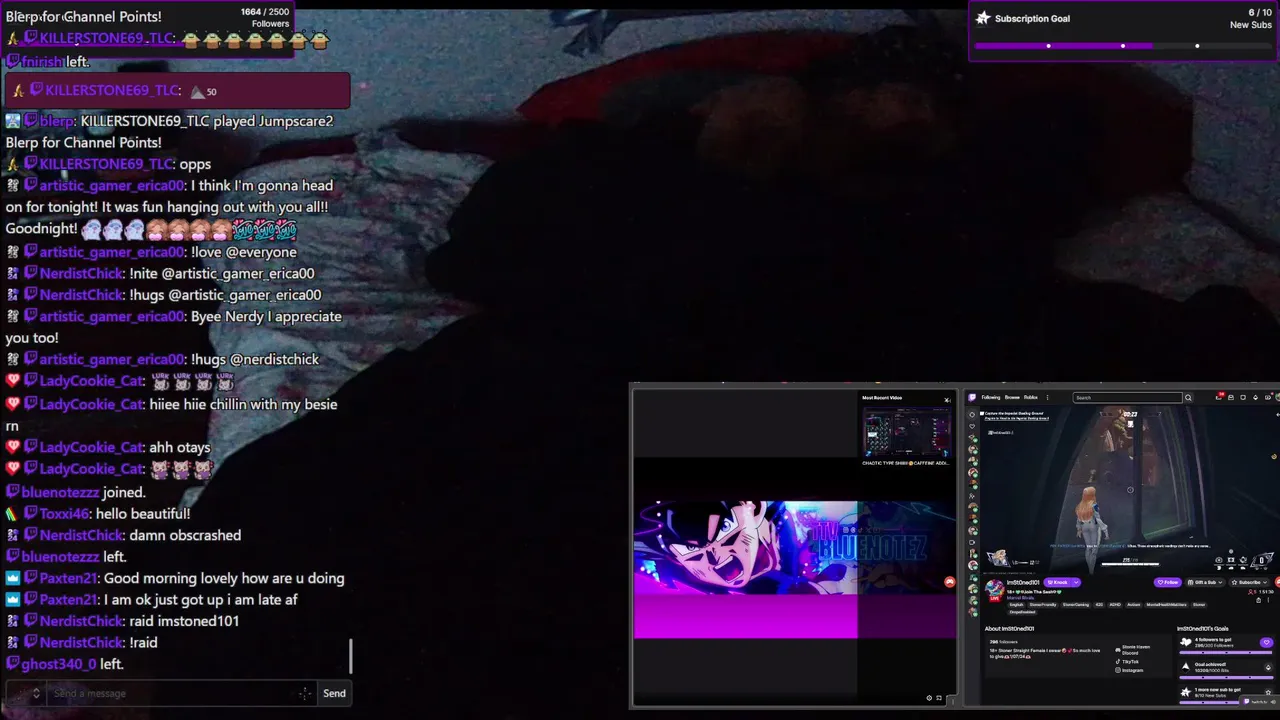Open the Most Recent Video thumbnail

[906, 431]
